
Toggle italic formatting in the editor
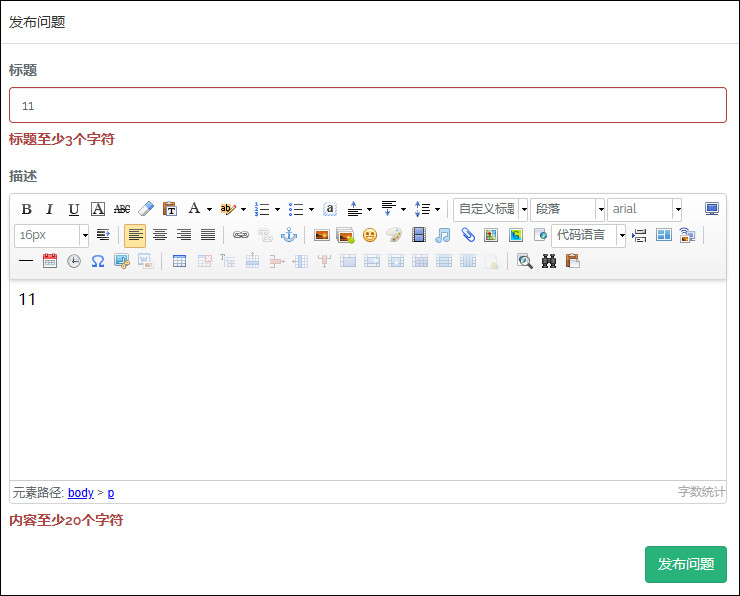[x=50, y=209]
